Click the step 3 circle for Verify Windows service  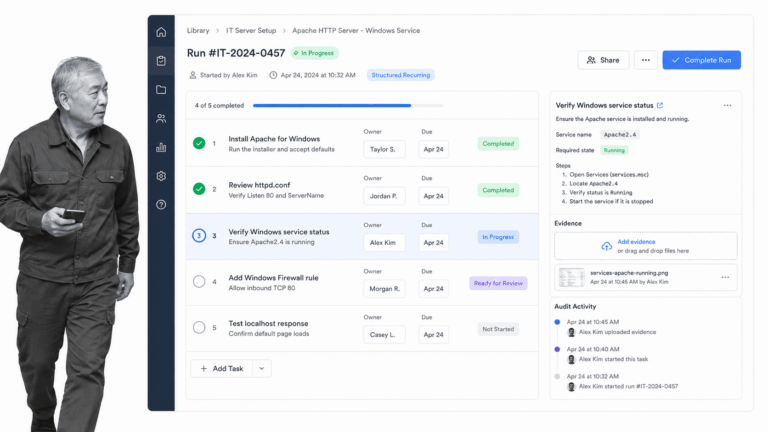click(x=199, y=236)
